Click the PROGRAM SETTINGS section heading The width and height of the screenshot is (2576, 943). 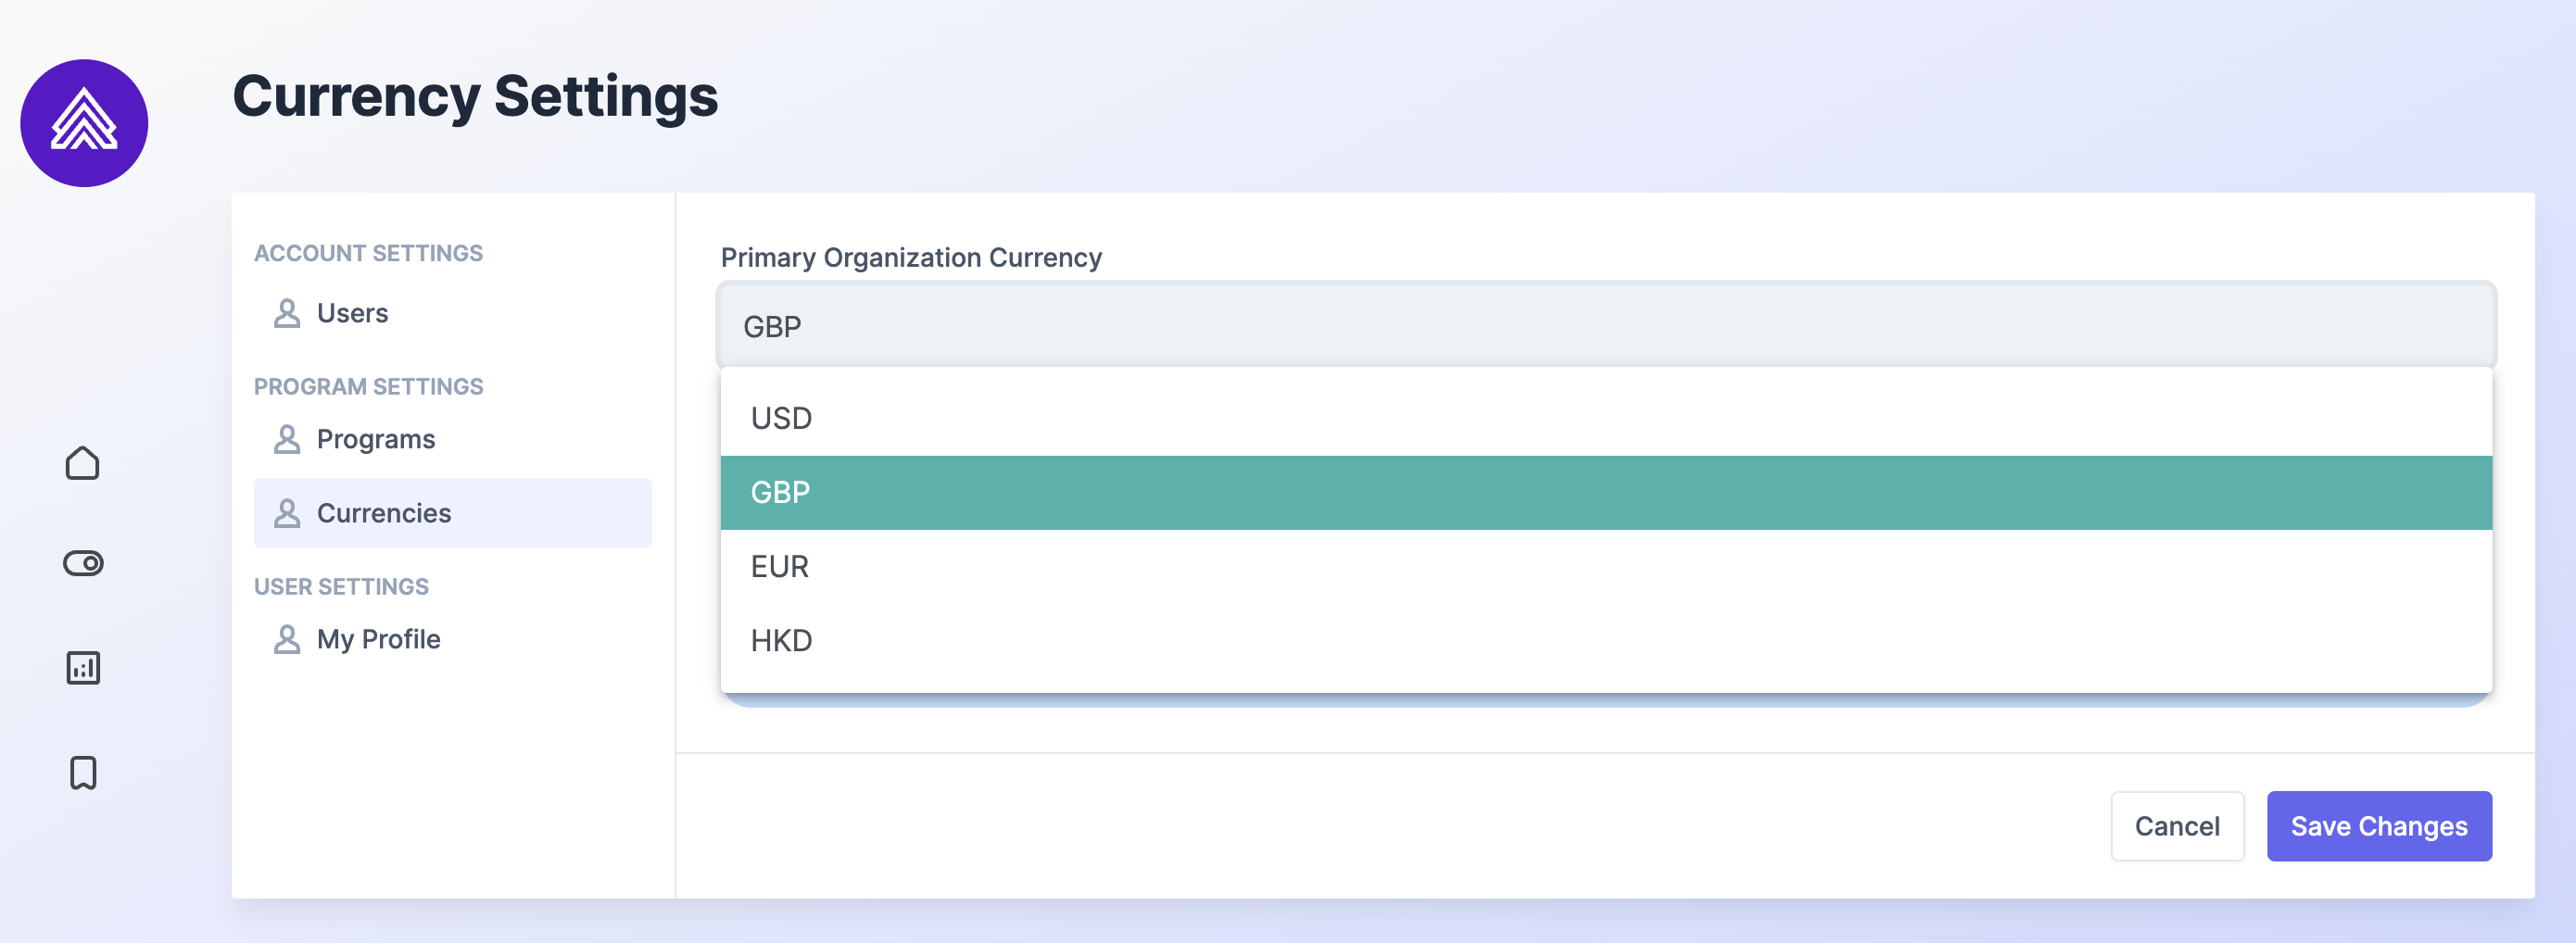[368, 386]
